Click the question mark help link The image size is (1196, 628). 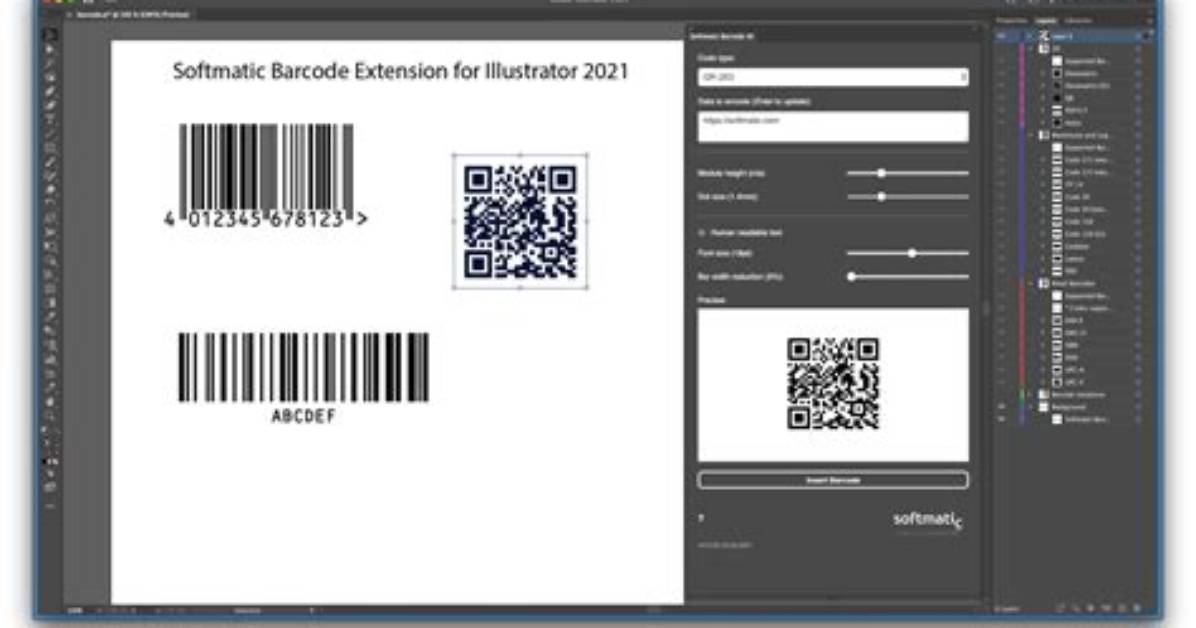701,518
